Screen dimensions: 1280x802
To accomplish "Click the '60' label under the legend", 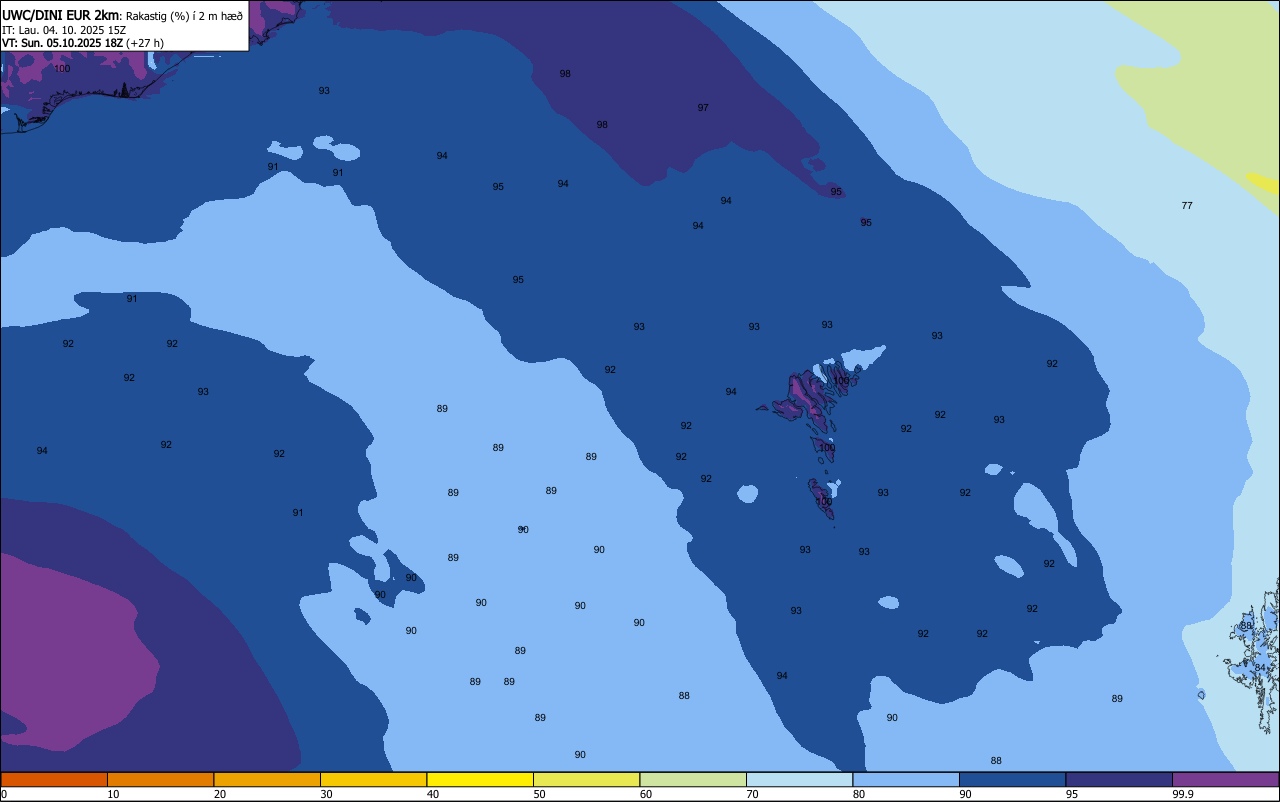I will click(x=646, y=794).
